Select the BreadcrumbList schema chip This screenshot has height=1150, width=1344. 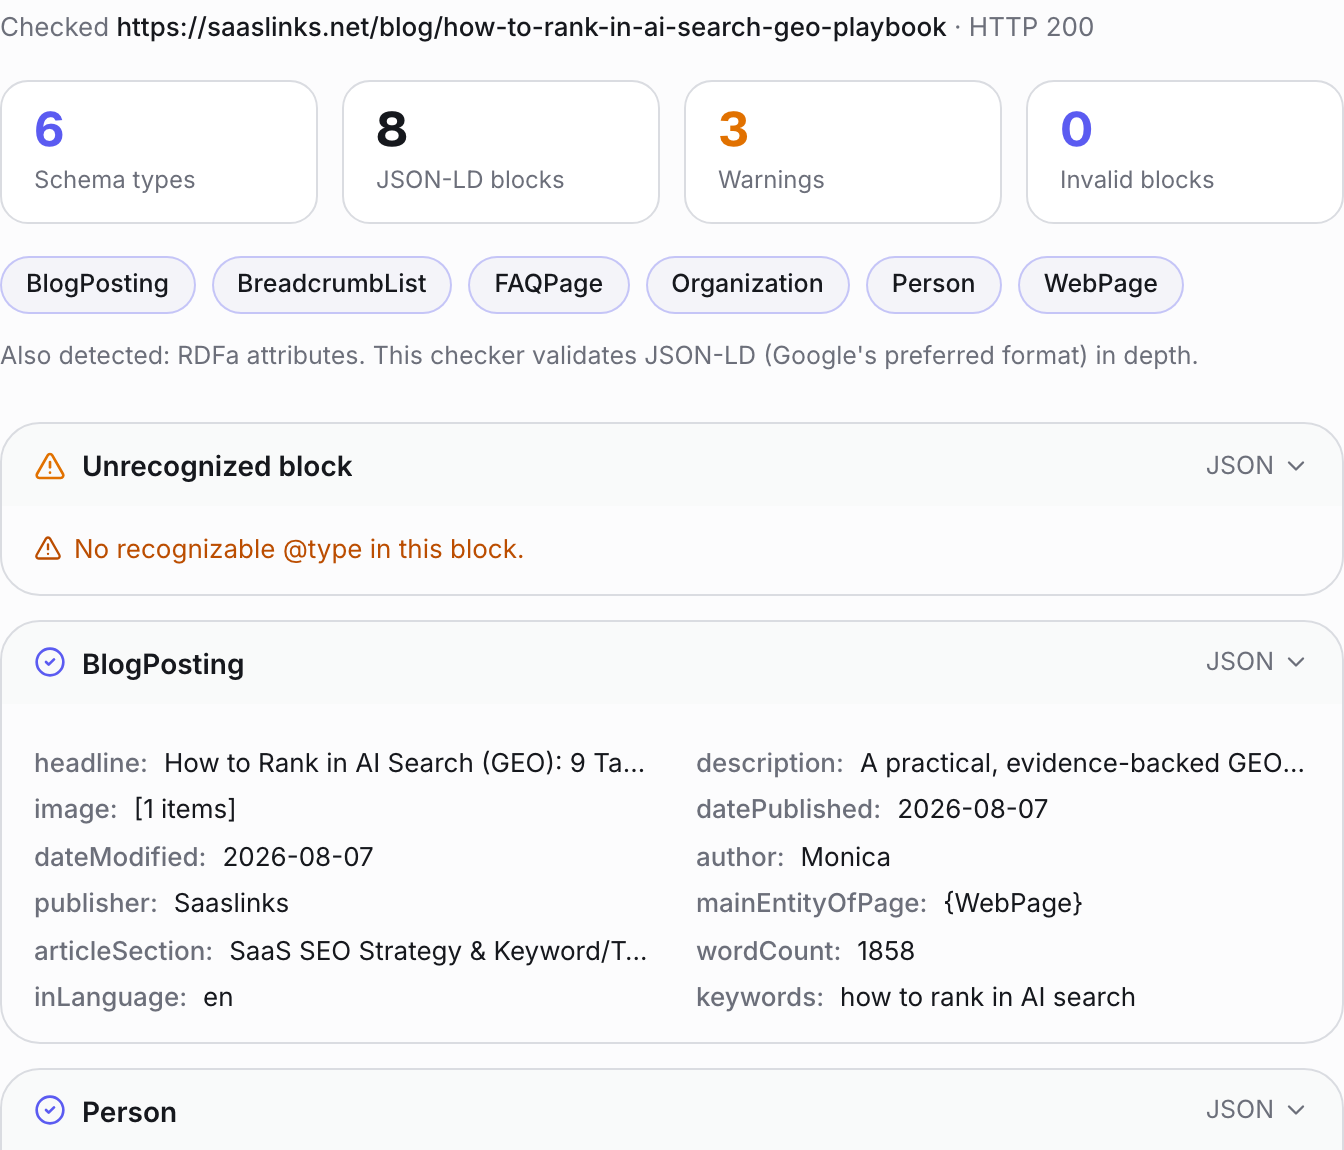332,284
